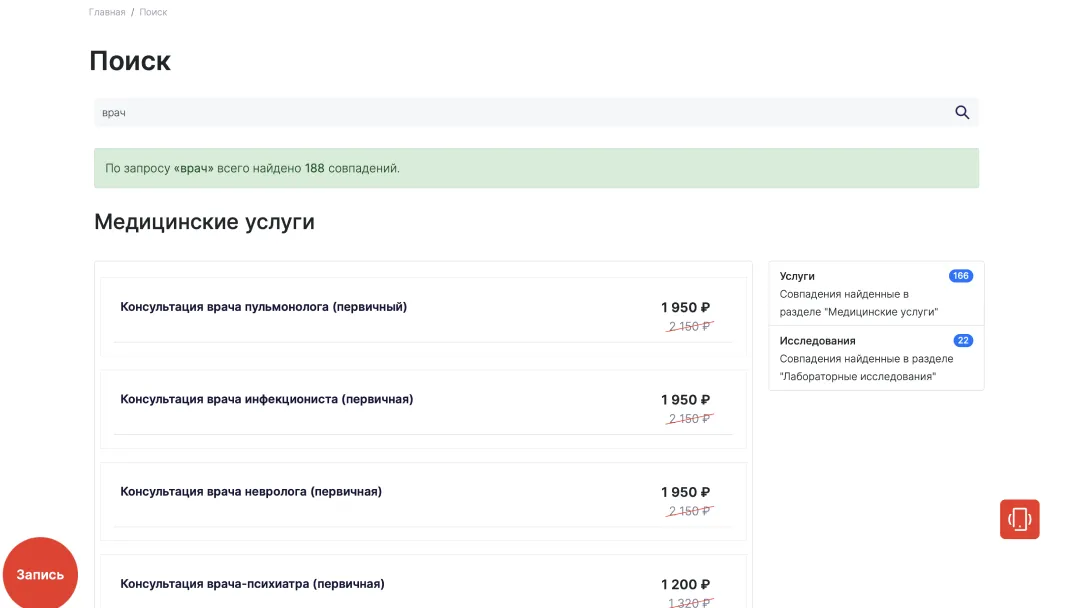Open Консультация врача инфекциониста (первичная)
Screen dimensions: 1084x608
coord(267,399)
